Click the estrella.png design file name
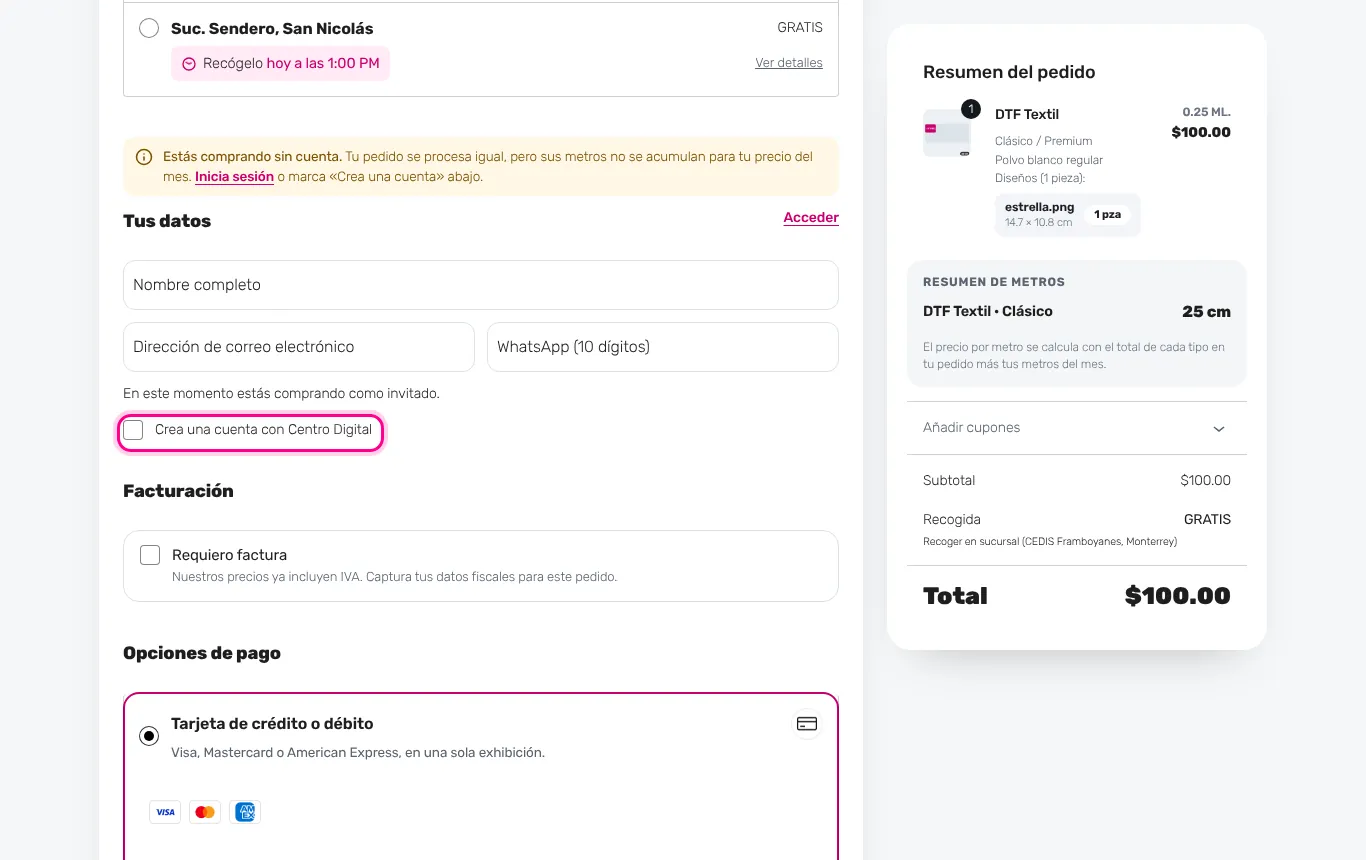1366x860 pixels. pos(1040,207)
